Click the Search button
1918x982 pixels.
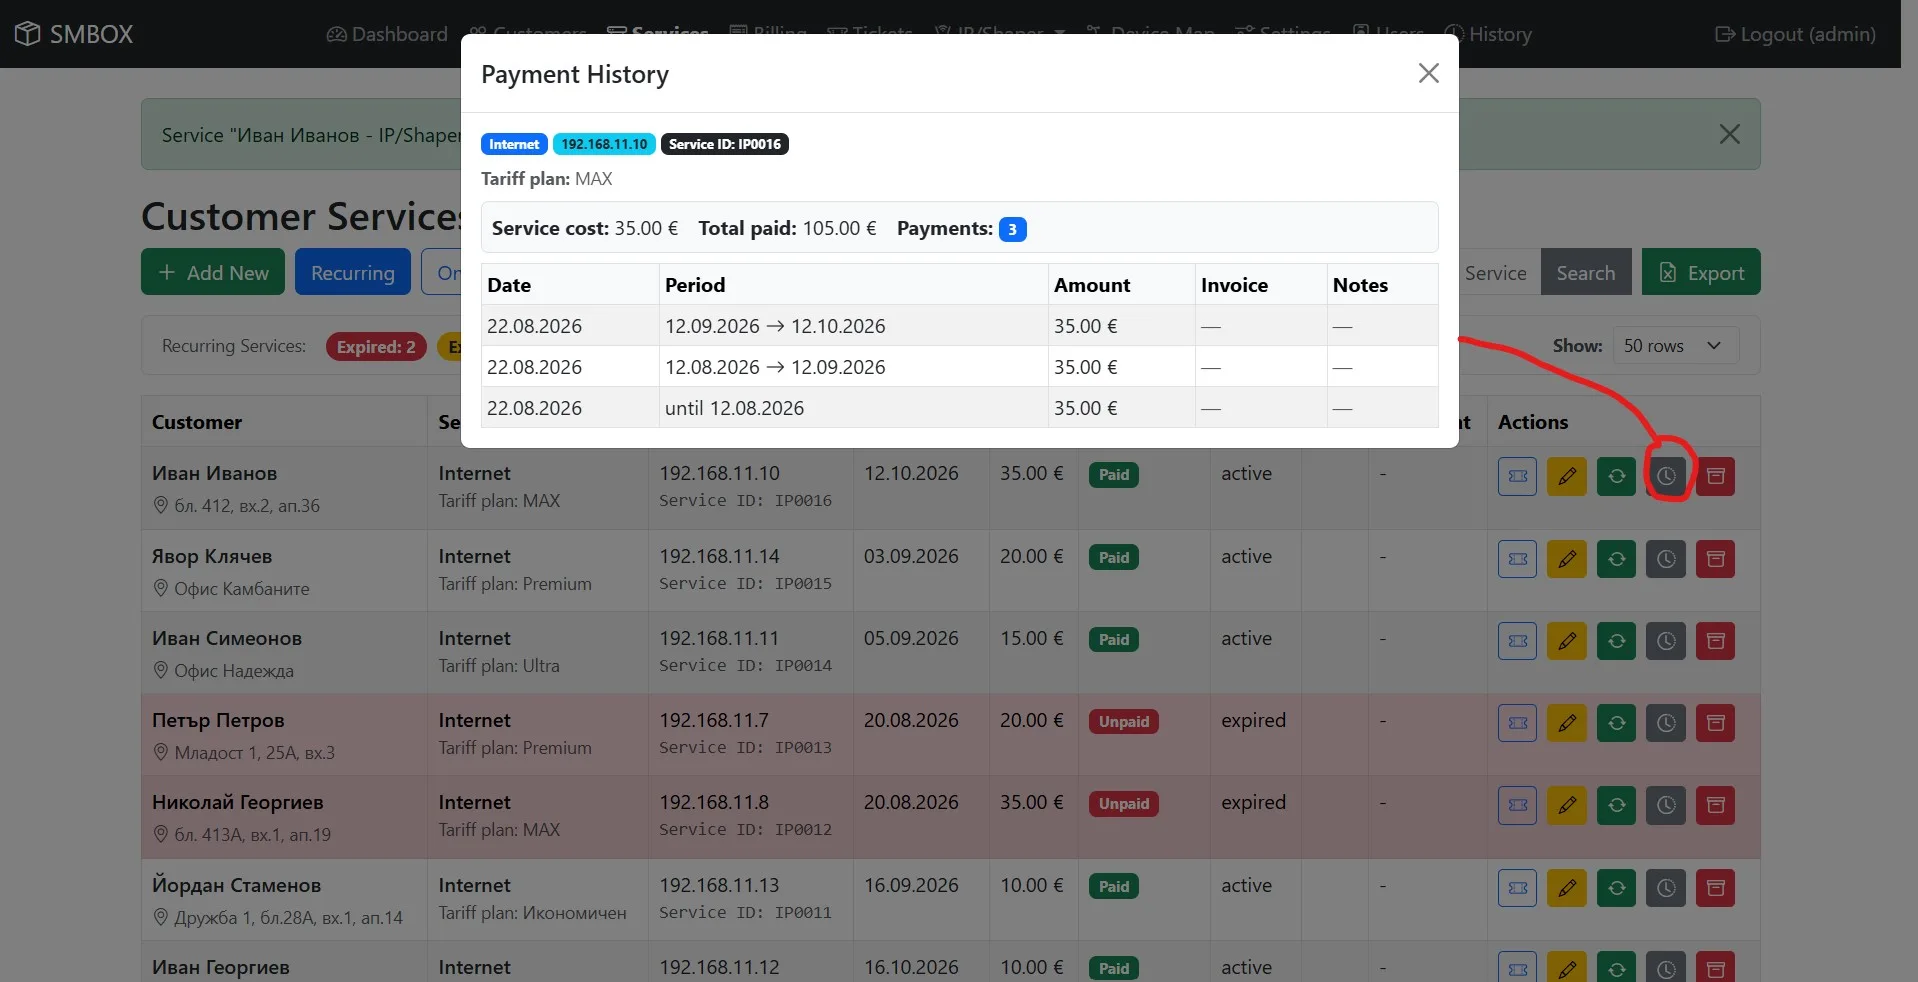[x=1585, y=272]
